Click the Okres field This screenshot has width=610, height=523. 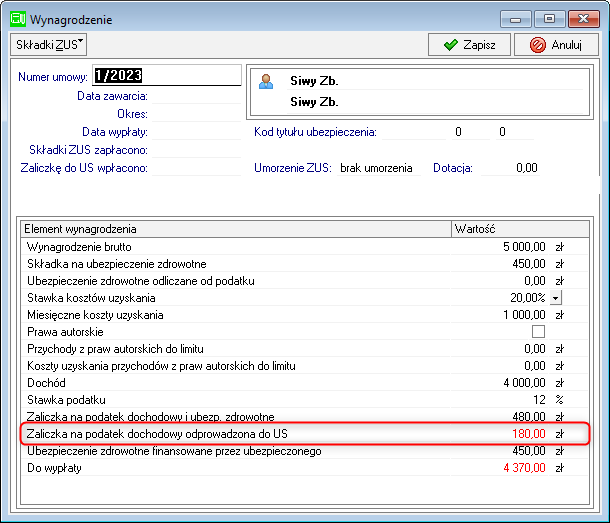196,114
